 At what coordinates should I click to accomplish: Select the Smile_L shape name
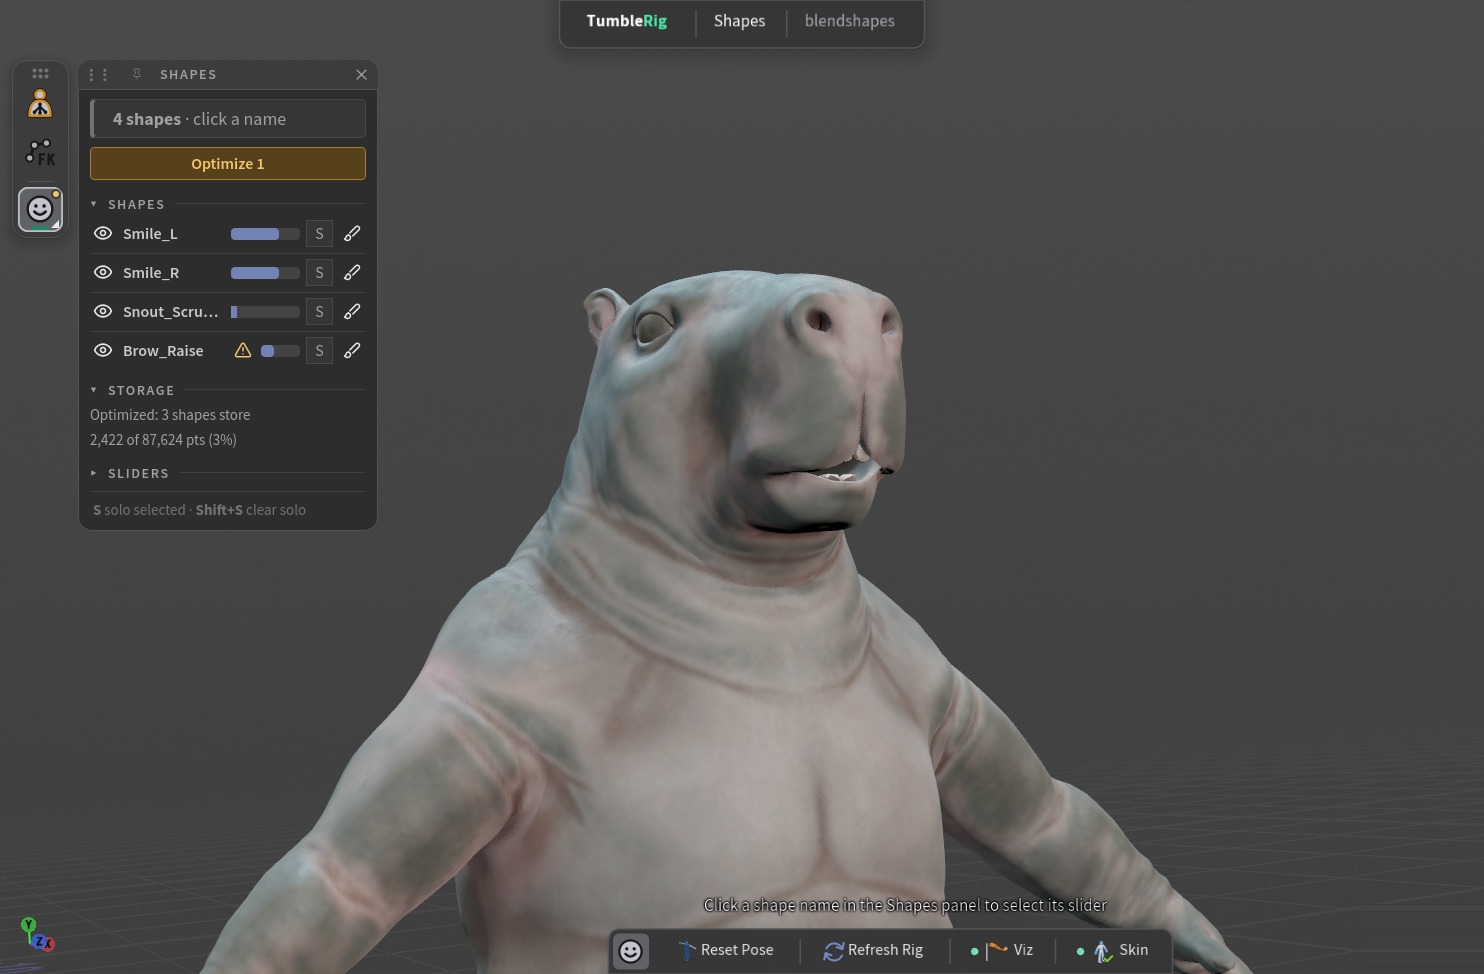click(150, 234)
